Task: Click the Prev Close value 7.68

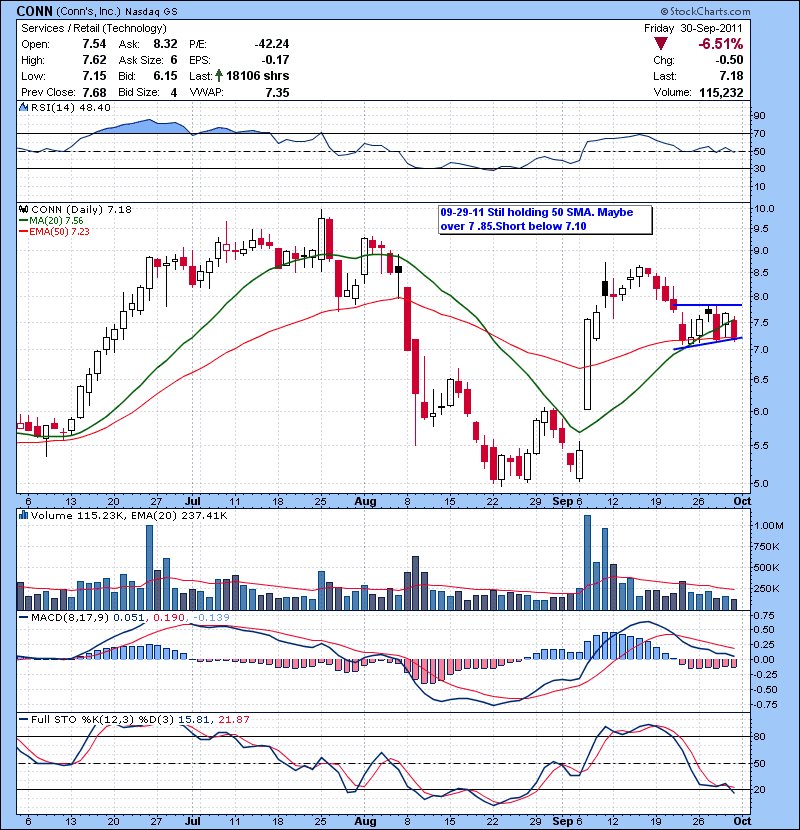Action: [94, 92]
